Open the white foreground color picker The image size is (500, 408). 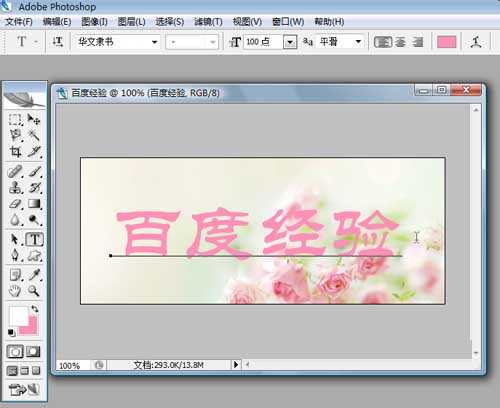tap(18, 315)
